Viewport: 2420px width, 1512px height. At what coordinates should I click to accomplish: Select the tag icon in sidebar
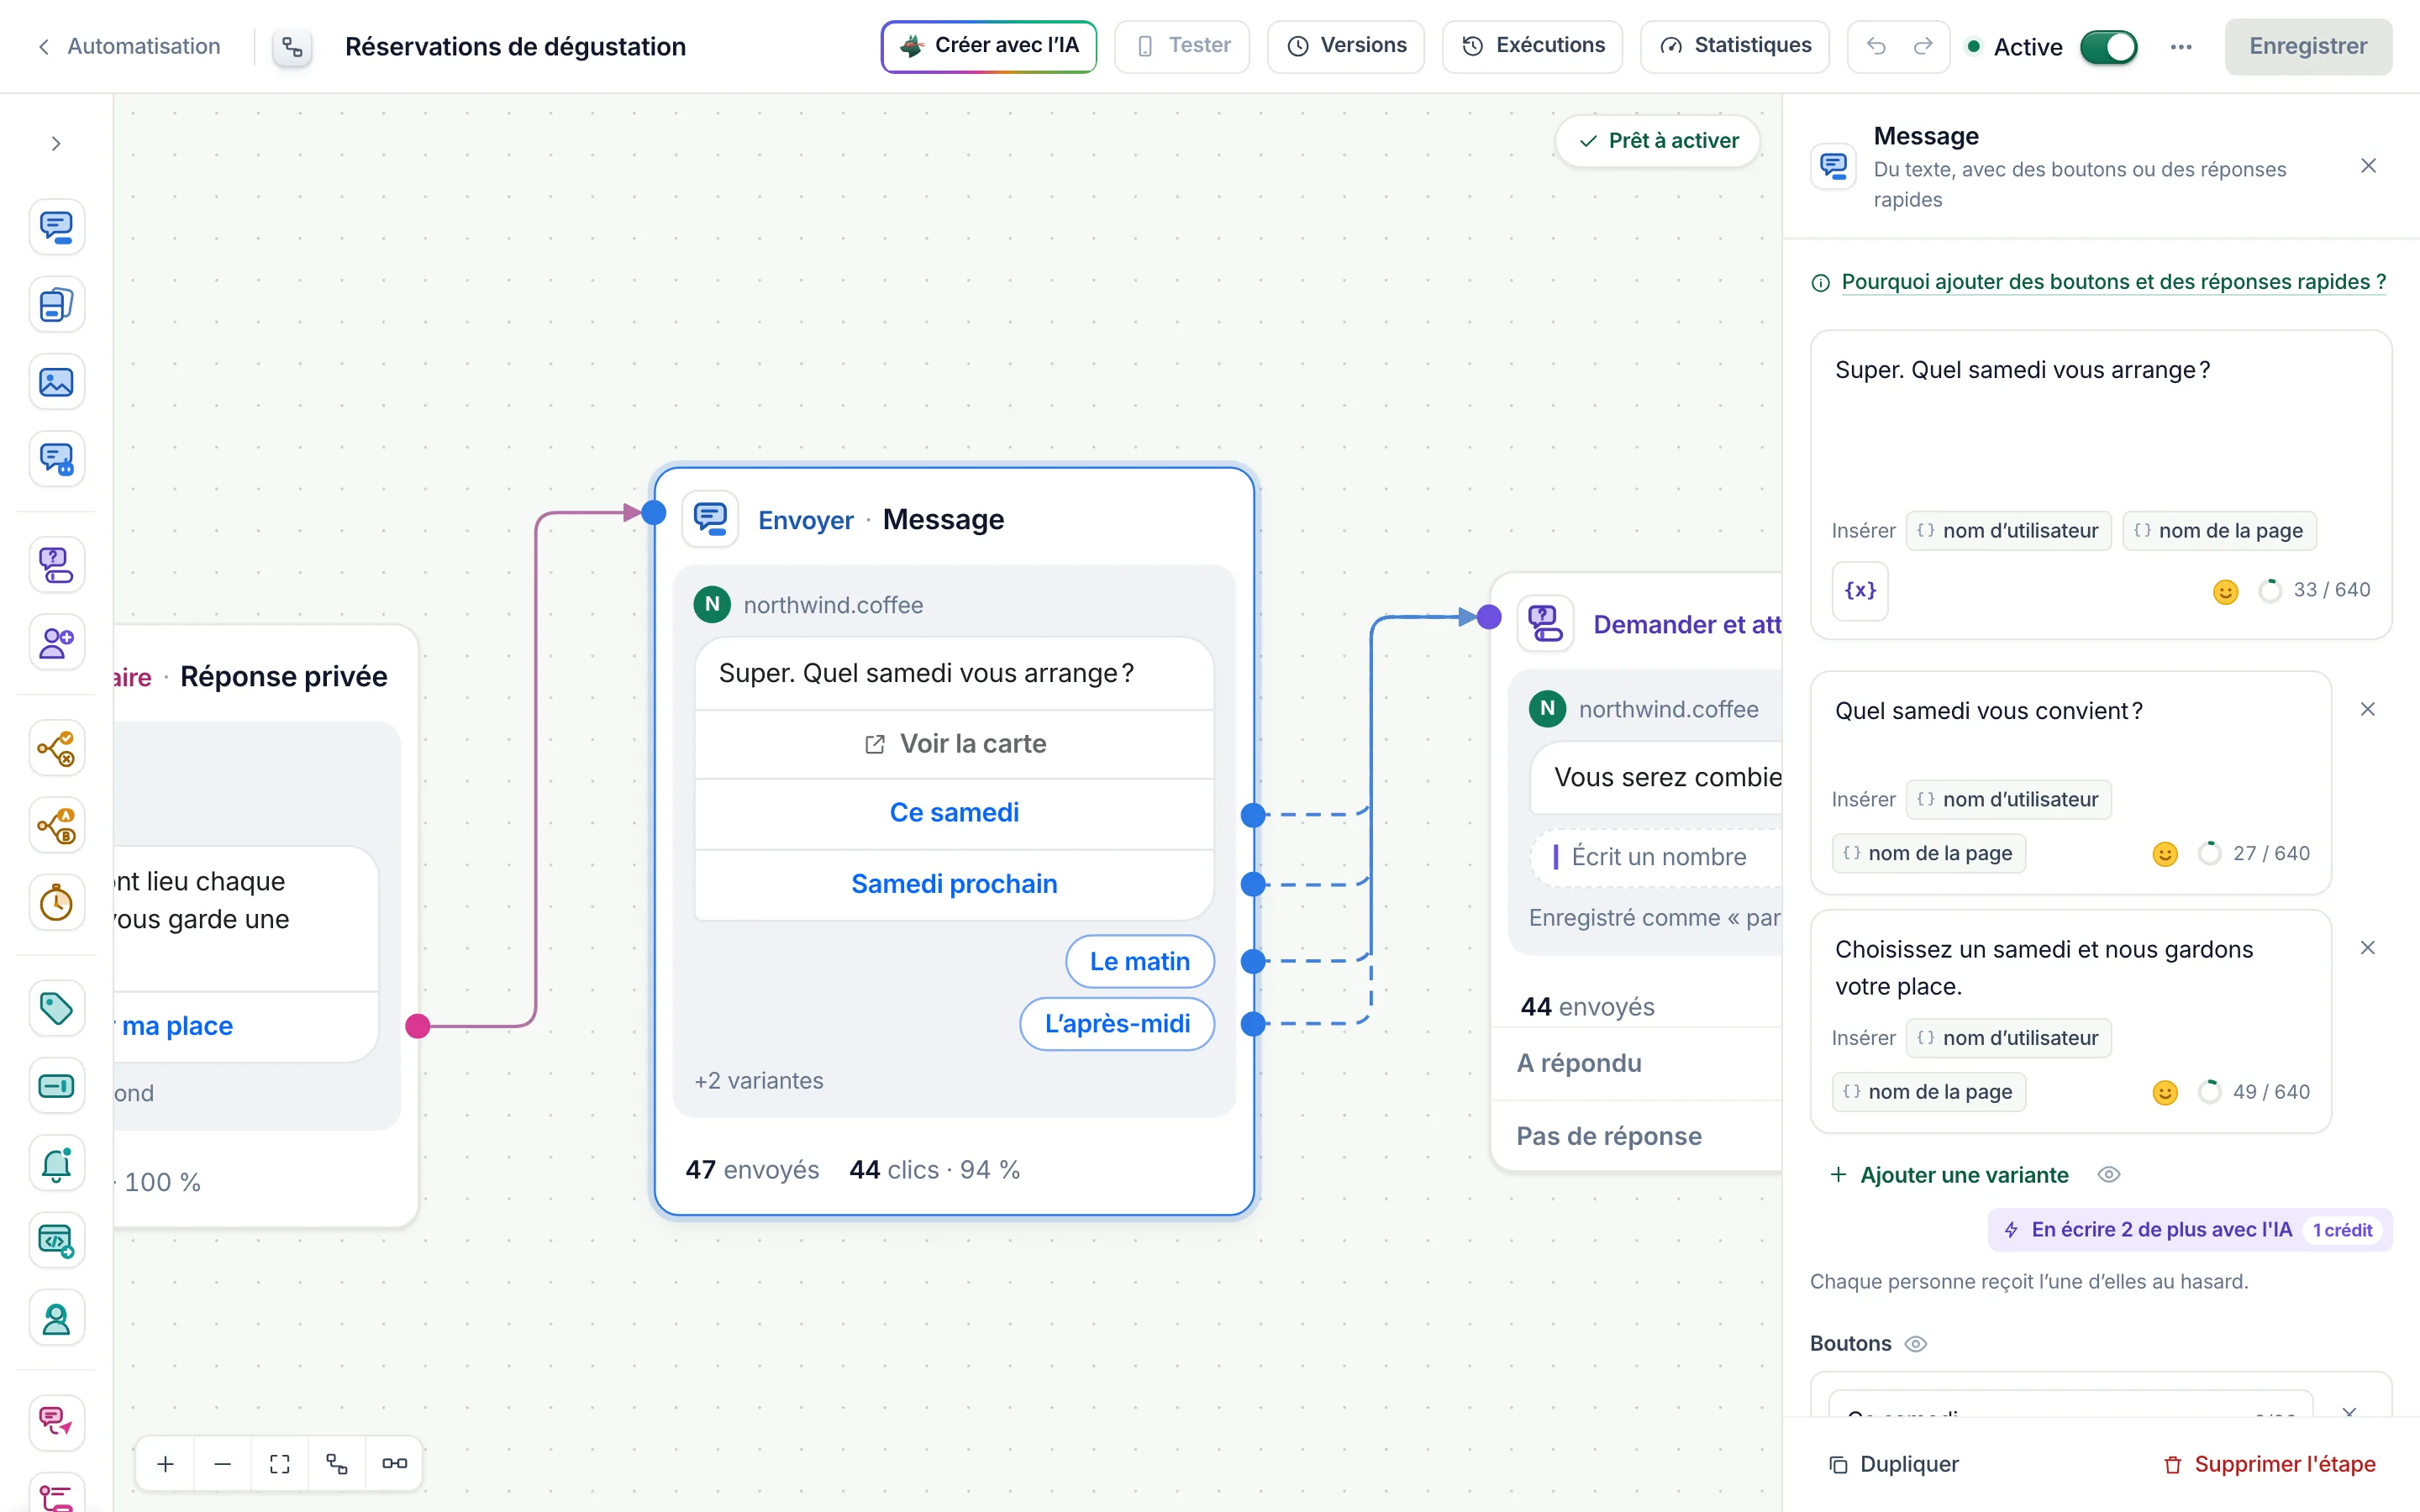(56, 1008)
